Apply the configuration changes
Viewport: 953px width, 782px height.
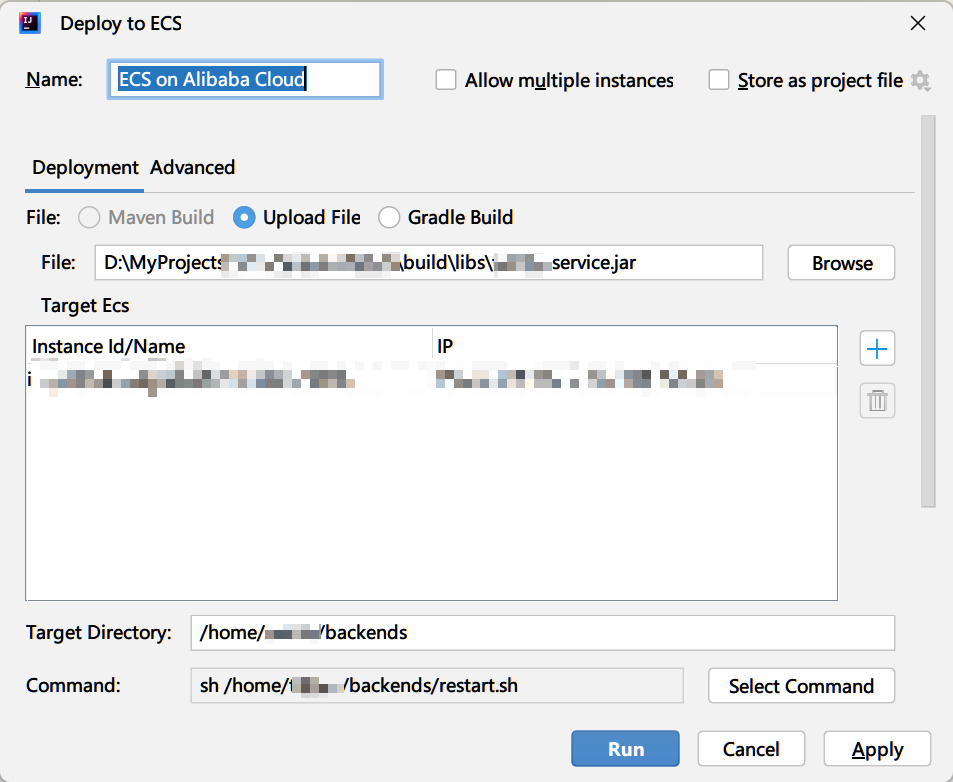tap(877, 749)
